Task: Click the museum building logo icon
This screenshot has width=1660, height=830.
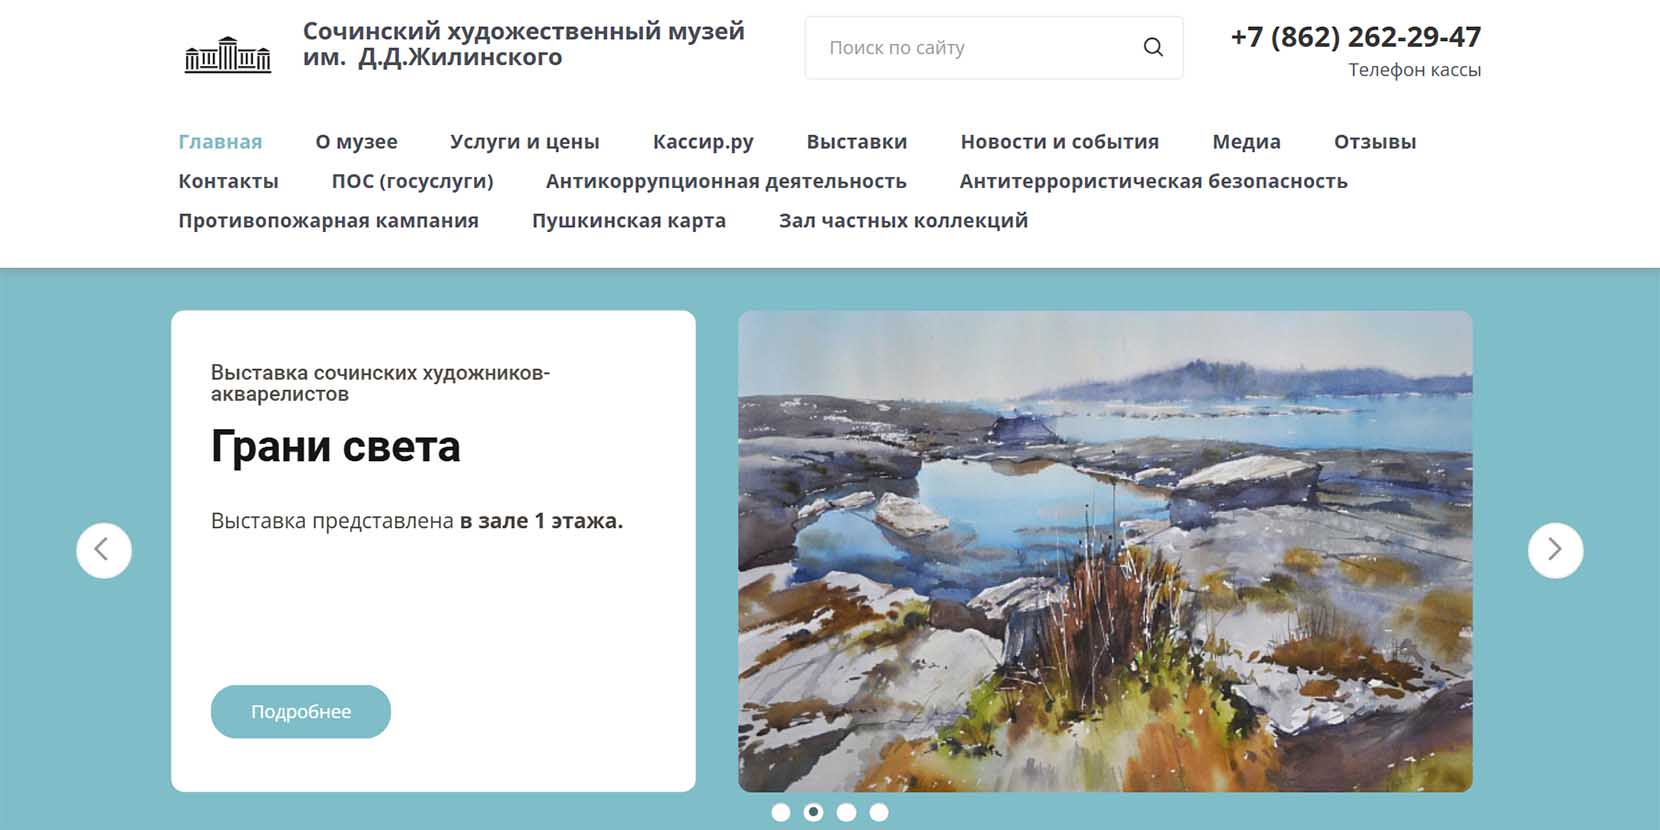Action: tap(228, 54)
